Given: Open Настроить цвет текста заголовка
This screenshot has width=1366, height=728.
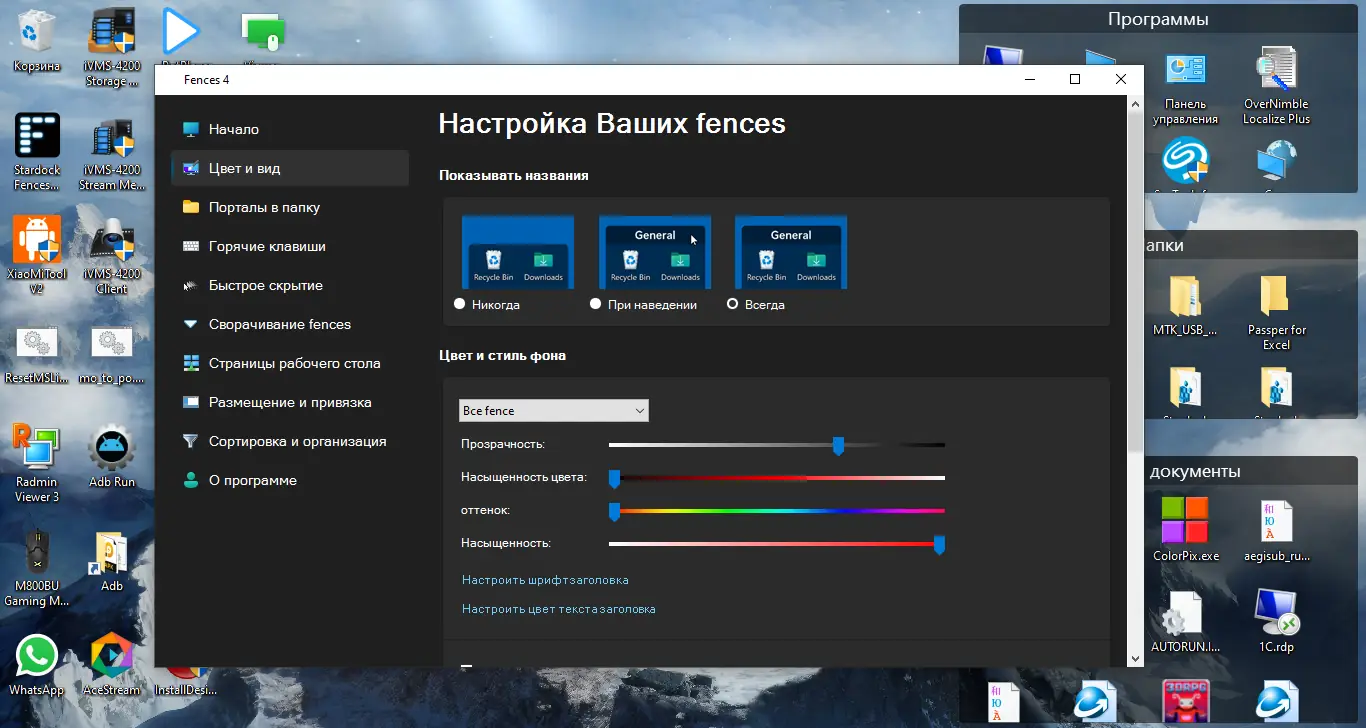Looking at the screenshot, I should click(x=558, y=608).
